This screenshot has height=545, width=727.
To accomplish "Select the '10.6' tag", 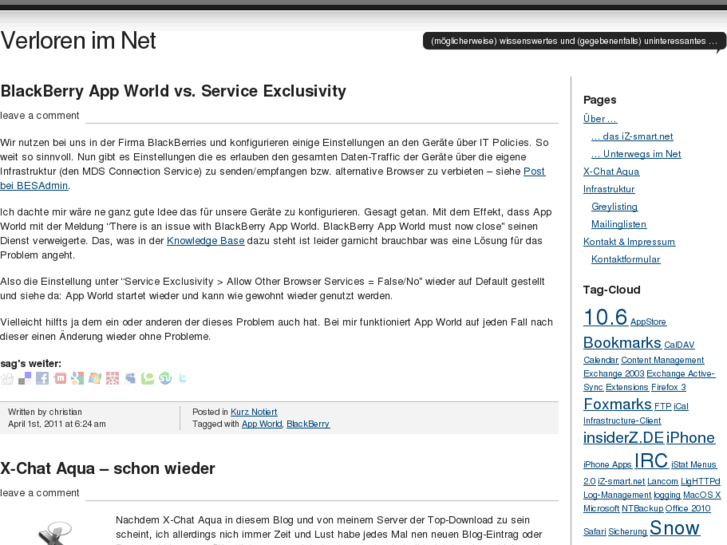I will tap(605, 317).
